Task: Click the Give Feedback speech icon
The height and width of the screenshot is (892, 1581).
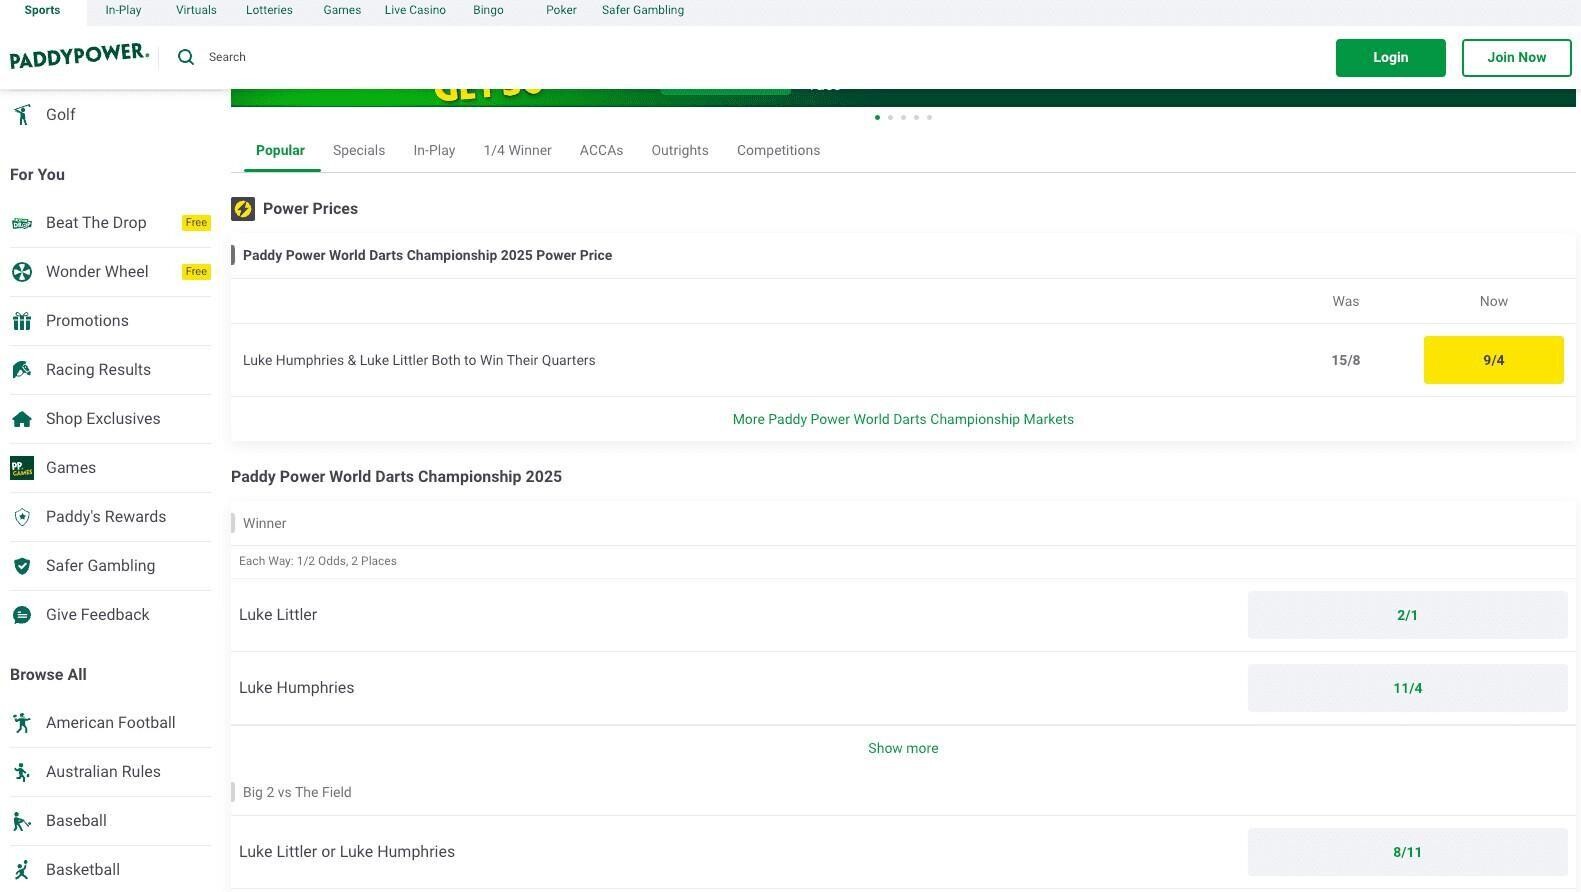Action: [x=22, y=615]
